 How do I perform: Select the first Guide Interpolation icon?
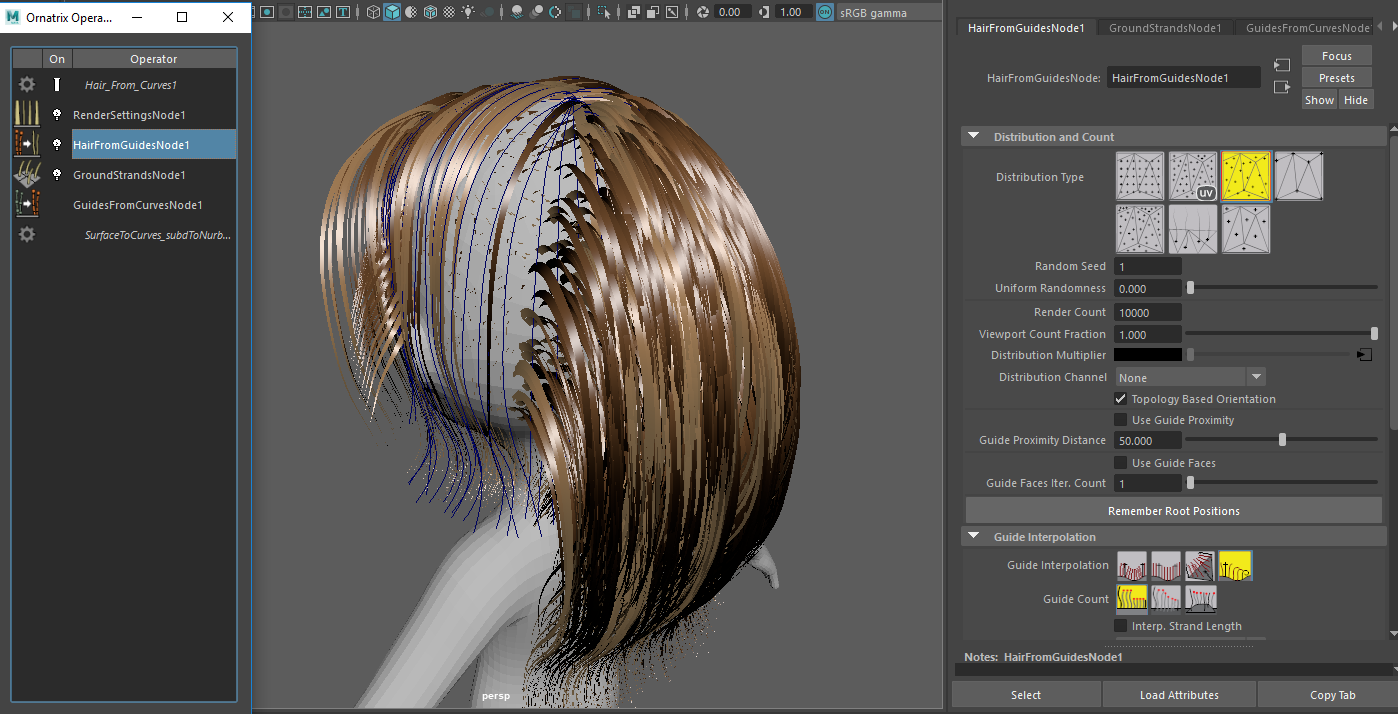1132,566
